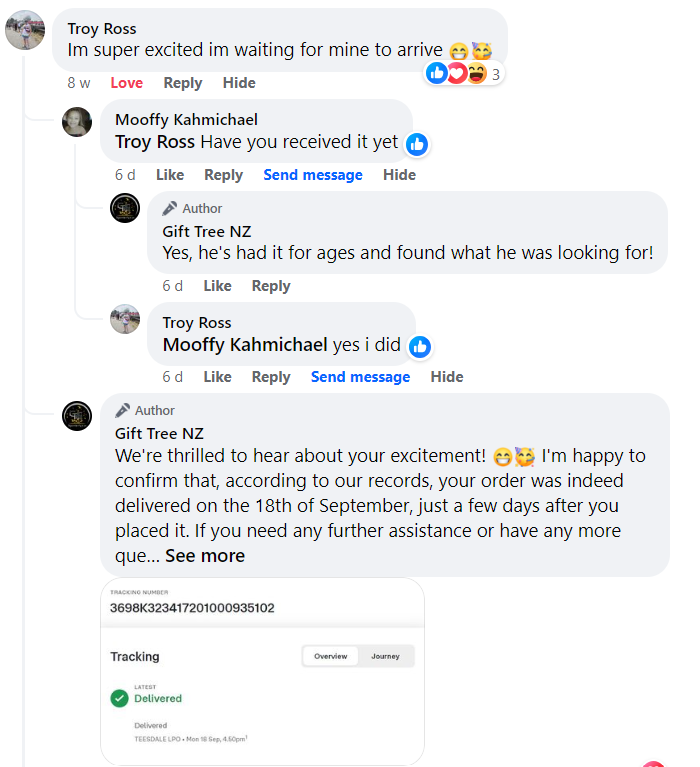The image size is (700, 767).
Task: Expand the comment with See more
Action: (x=205, y=556)
